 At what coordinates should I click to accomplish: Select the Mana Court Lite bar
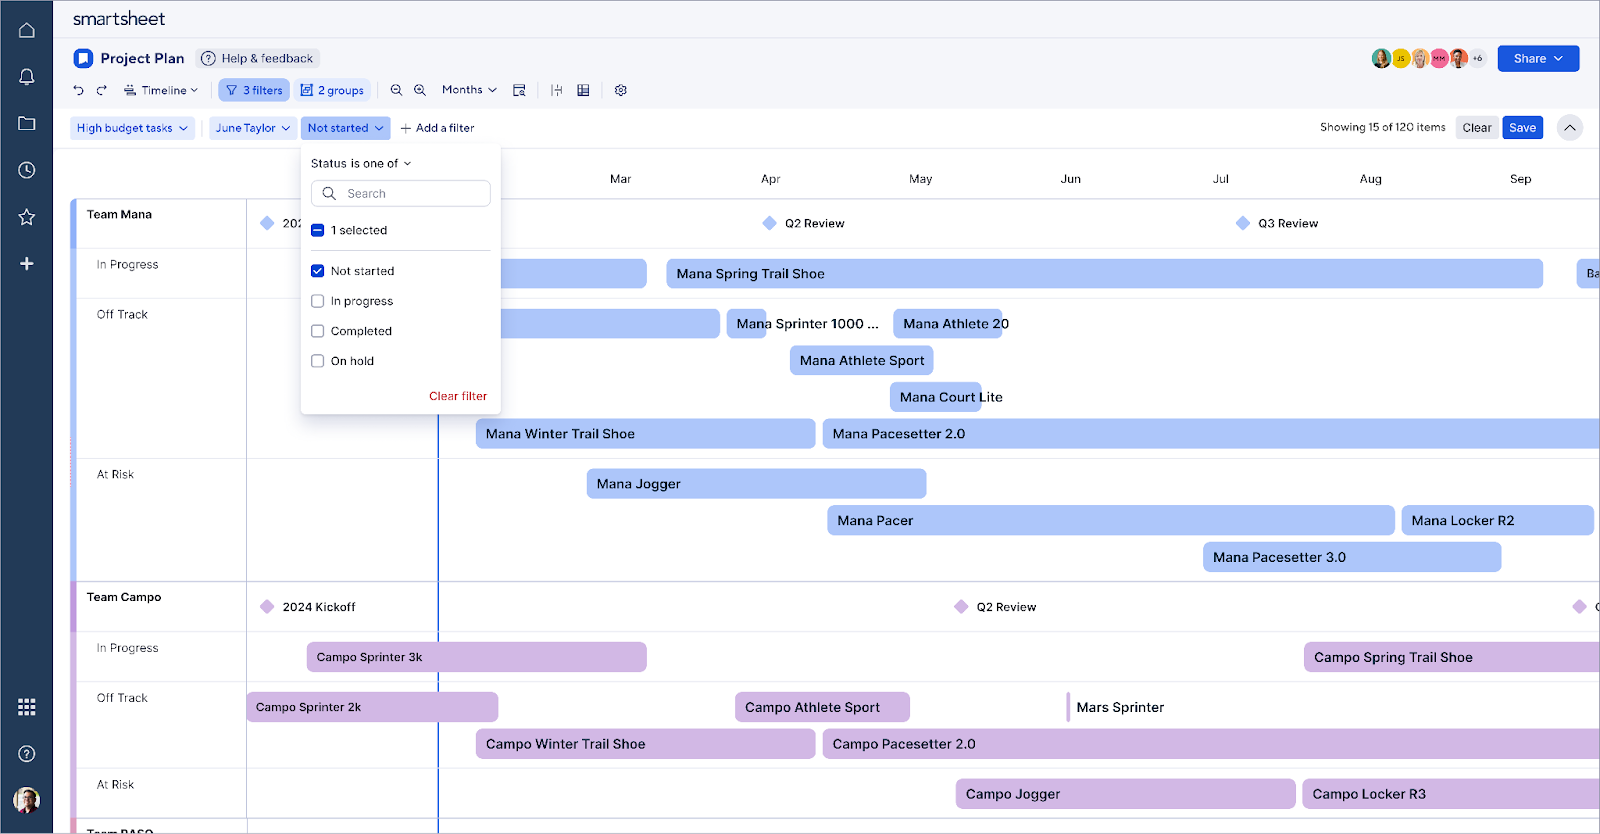[x=936, y=397]
